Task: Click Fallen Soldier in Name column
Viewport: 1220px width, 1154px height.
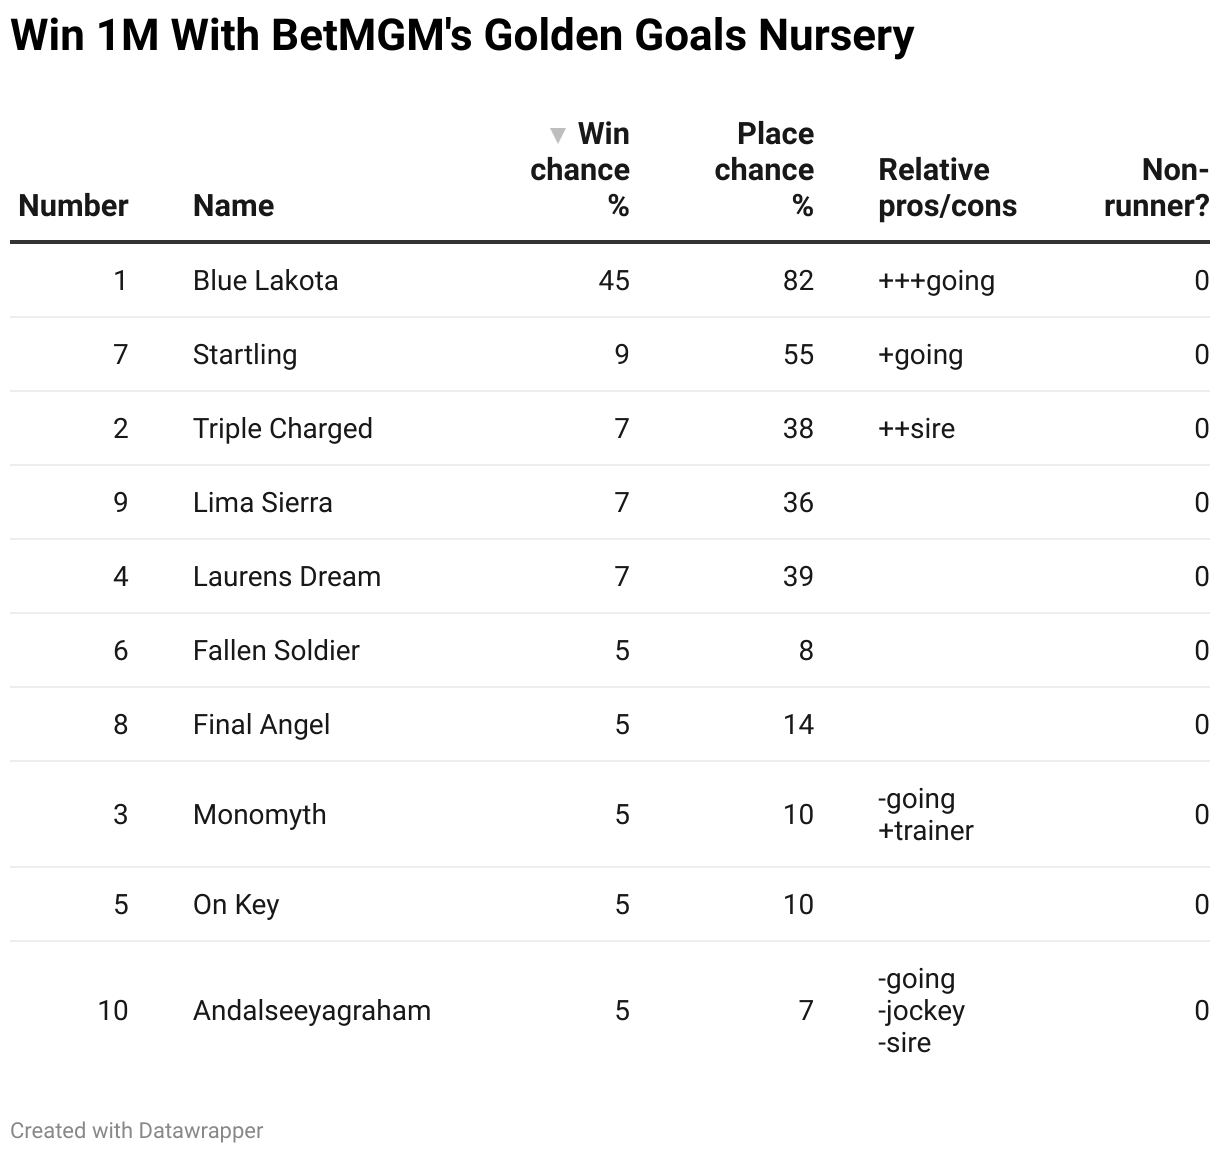Action: pyautogui.click(x=276, y=650)
